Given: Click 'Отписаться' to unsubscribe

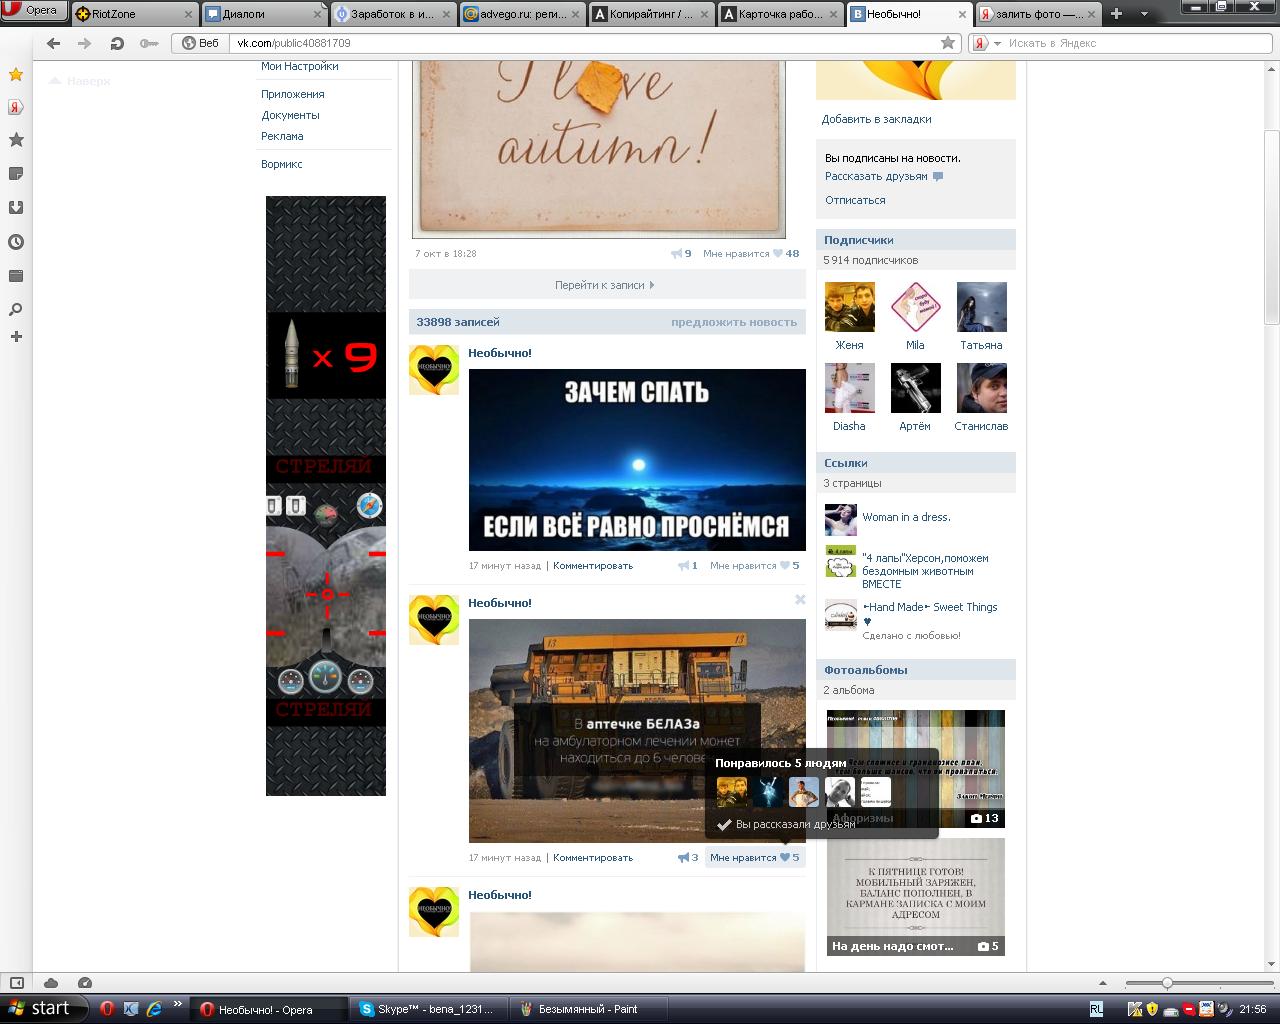Looking at the screenshot, I should click(855, 200).
